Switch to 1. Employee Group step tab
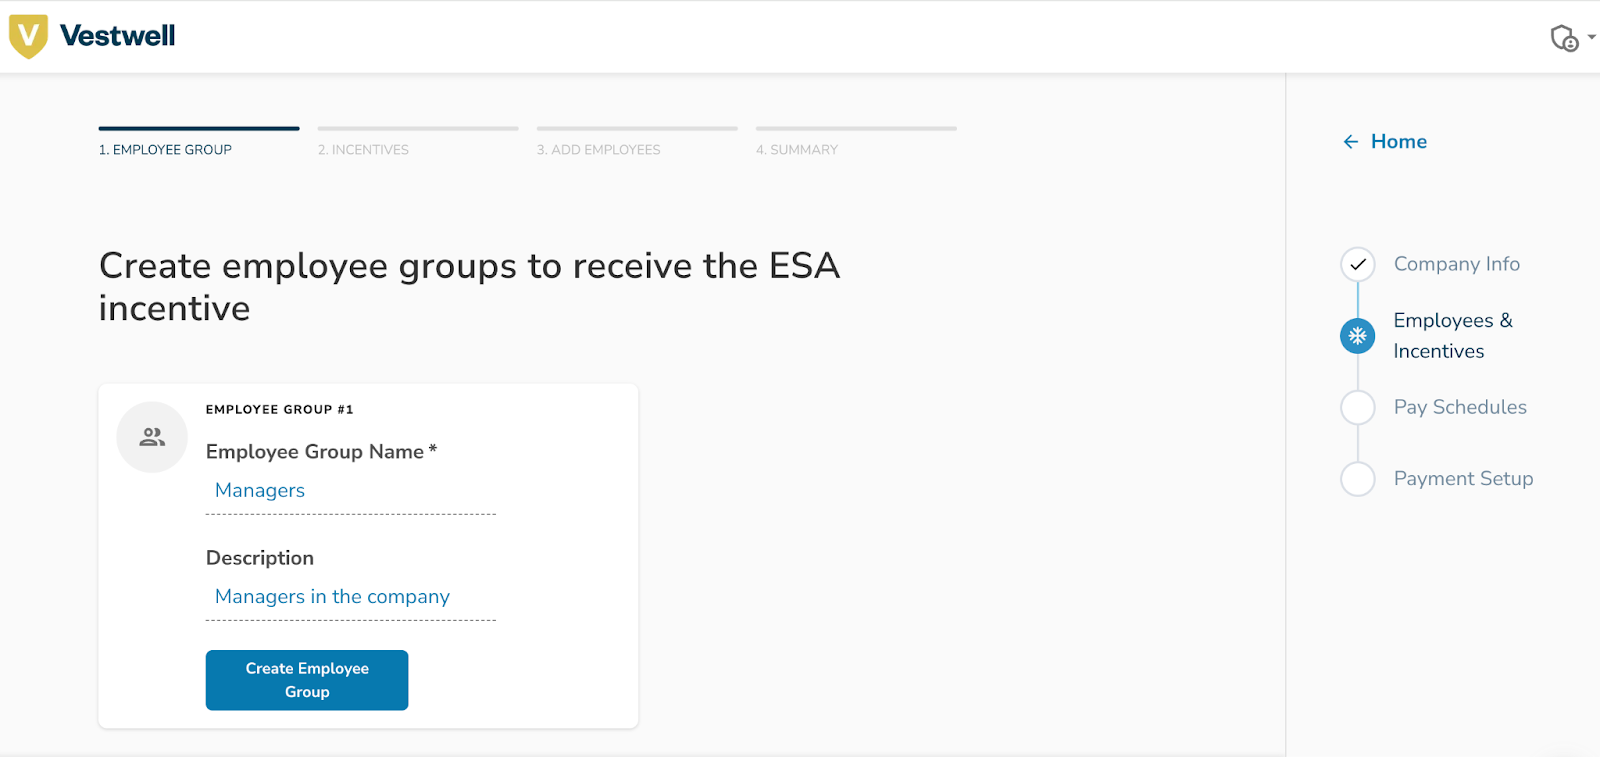1600x757 pixels. pyautogui.click(x=165, y=149)
